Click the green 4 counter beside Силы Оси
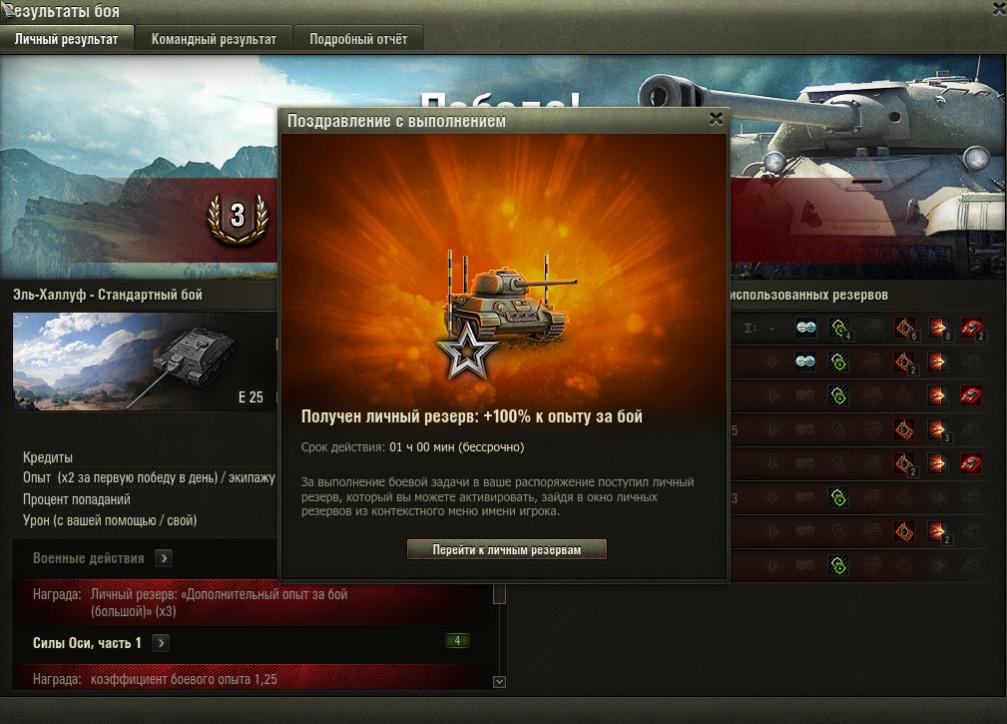1007x724 pixels. click(x=457, y=640)
